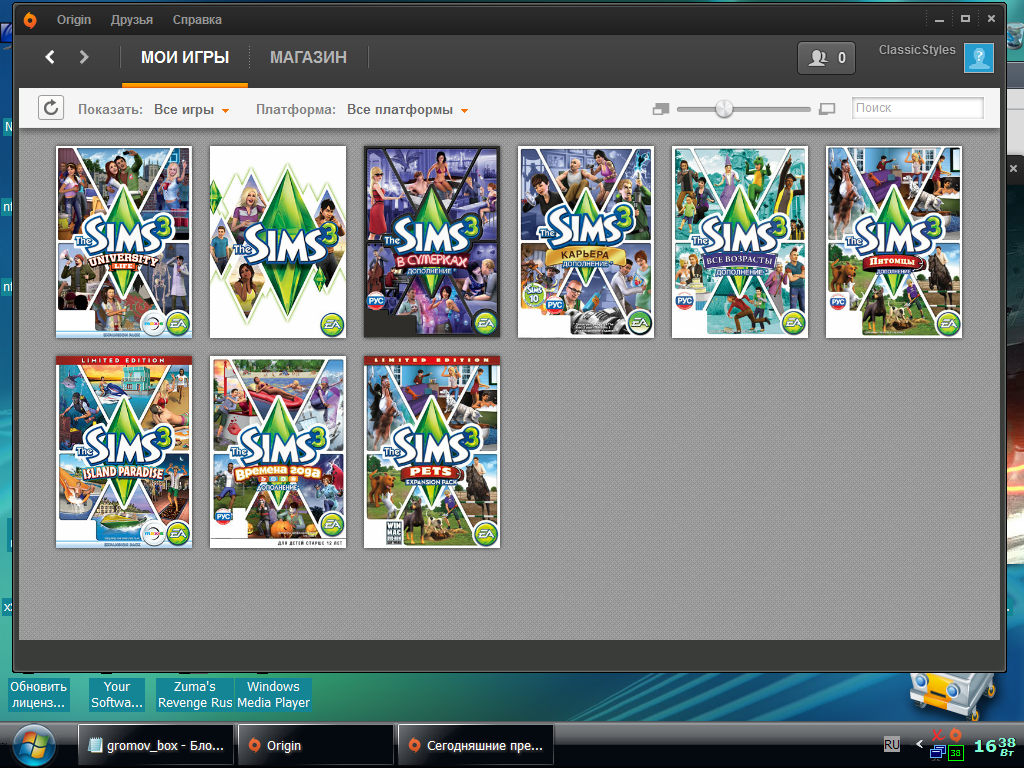Expand the 'Все игры' filter dropdown
Image resolution: width=1024 pixels, height=768 pixels.
point(192,110)
